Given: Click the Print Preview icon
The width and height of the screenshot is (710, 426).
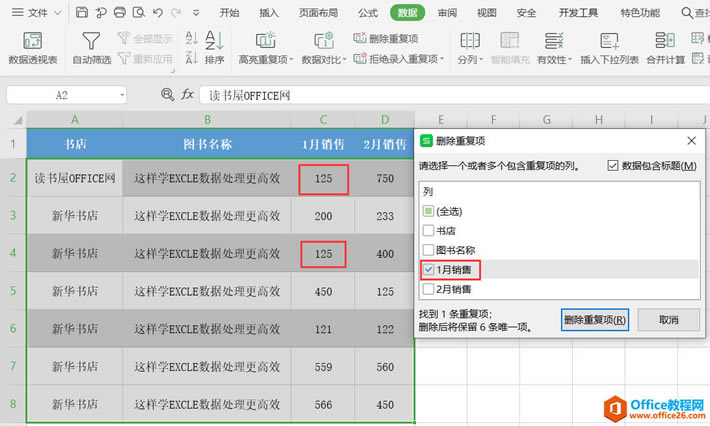Looking at the screenshot, I should (x=139, y=13).
